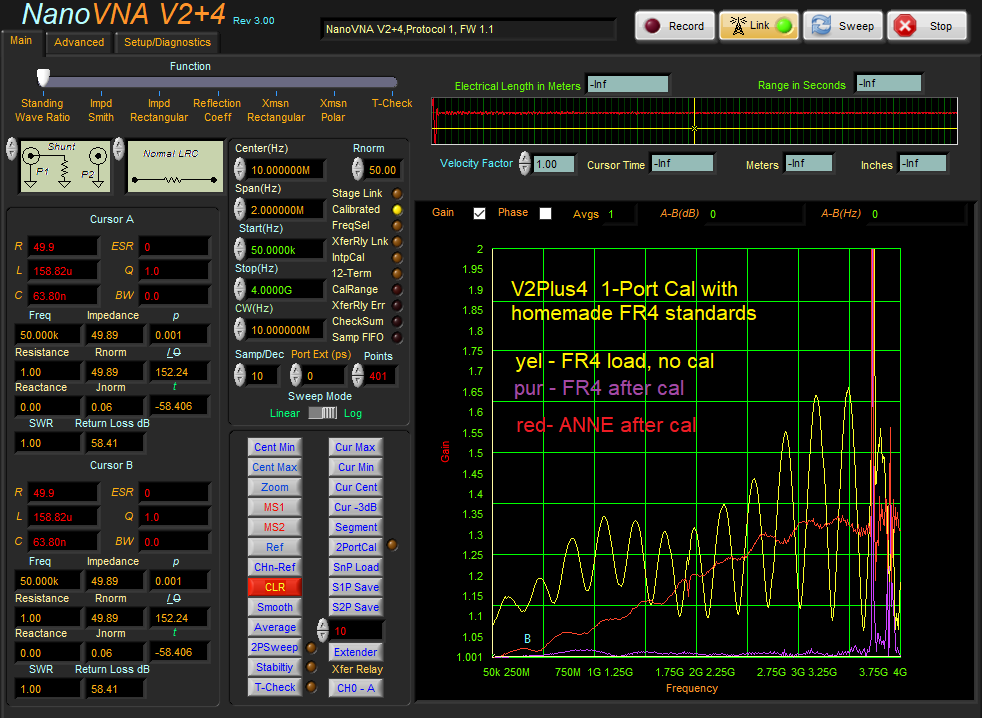The image size is (982, 721).
Task: Click the SnP Load button
Action: coord(356,568)
